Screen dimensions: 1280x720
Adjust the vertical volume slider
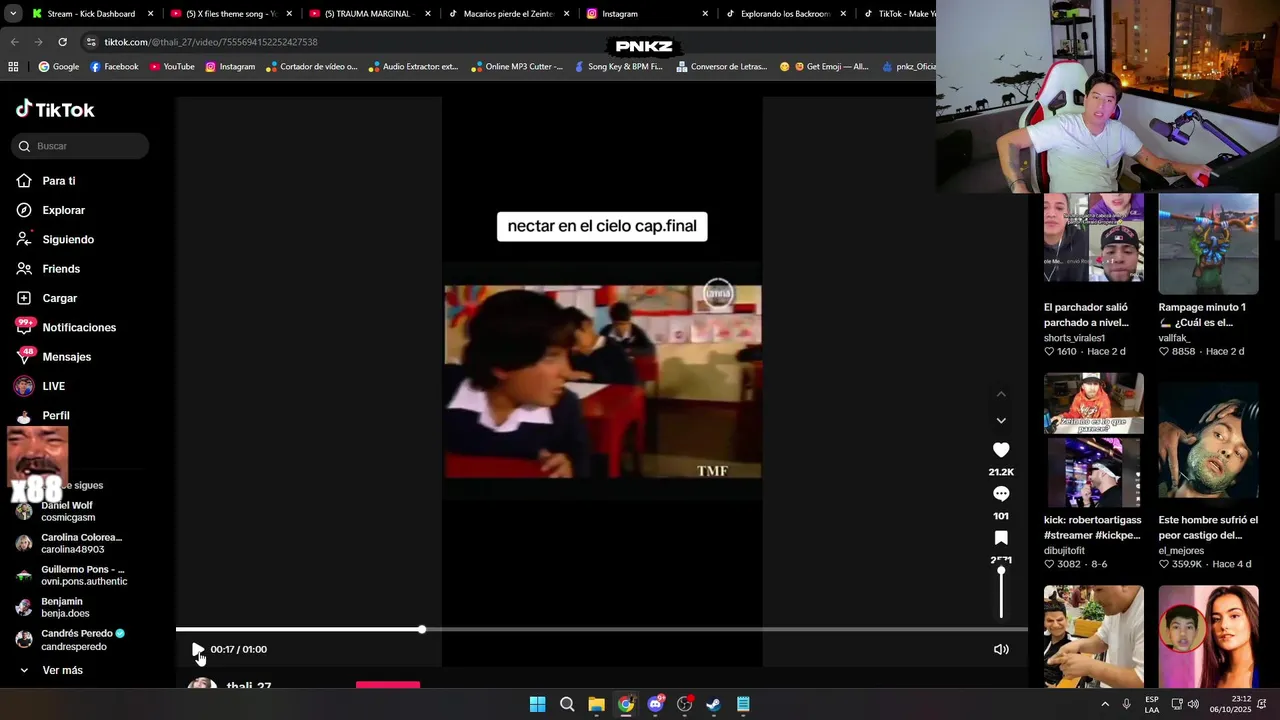tap(1001, 593)
